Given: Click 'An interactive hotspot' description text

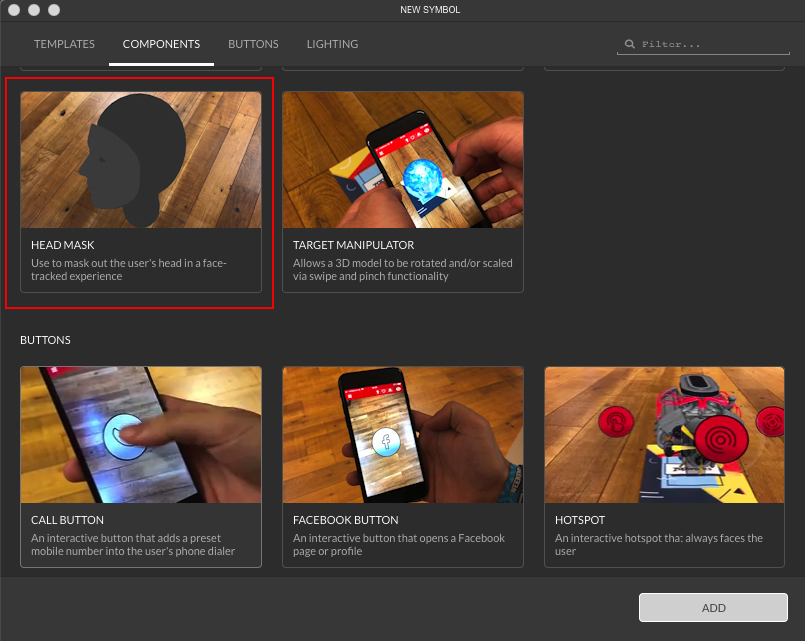Looking at the screenshot, I should [x=659, y=545].
